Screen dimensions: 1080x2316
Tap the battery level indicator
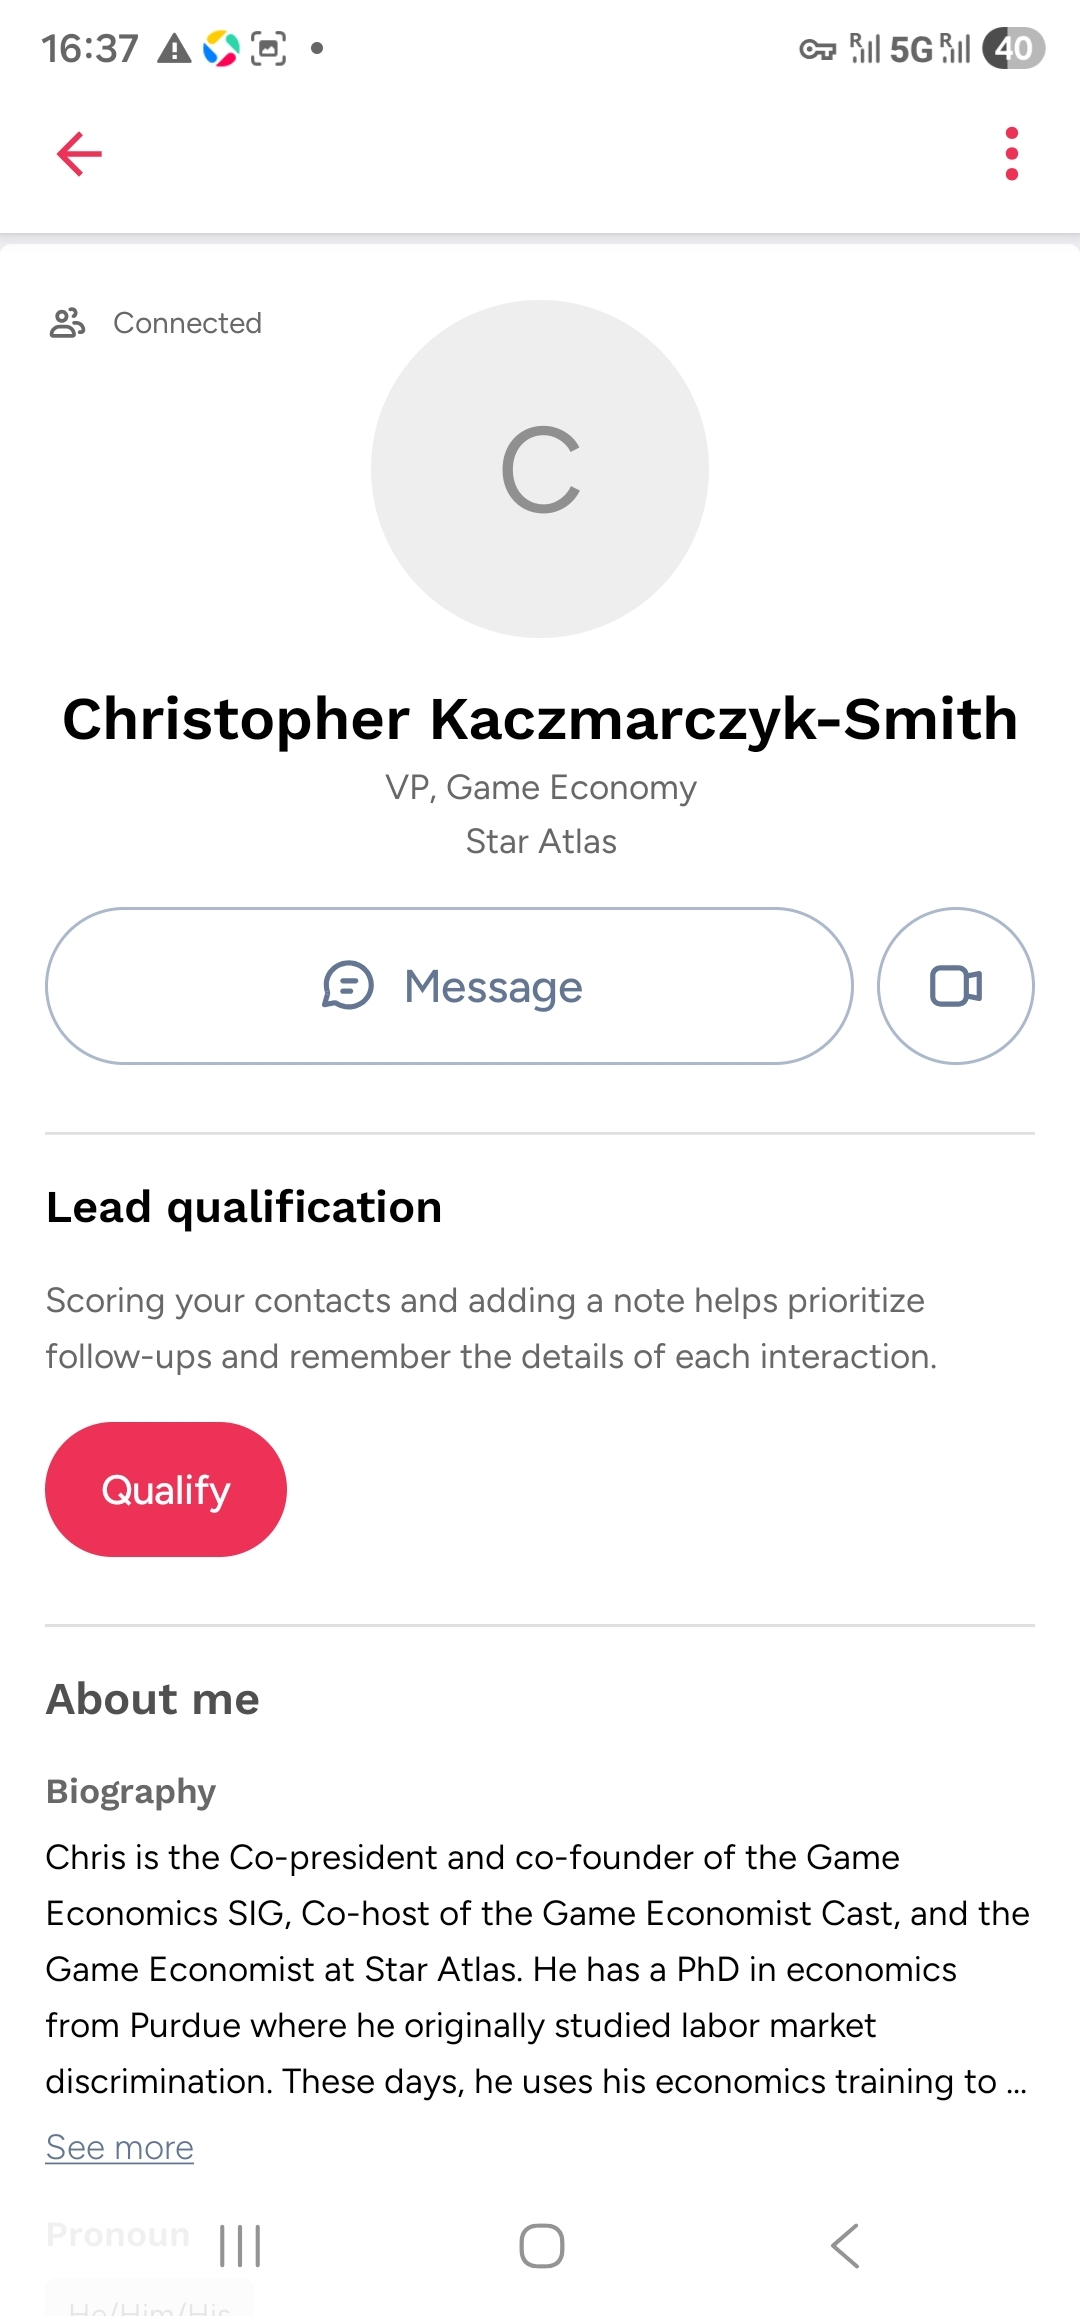click(1013, 48)
